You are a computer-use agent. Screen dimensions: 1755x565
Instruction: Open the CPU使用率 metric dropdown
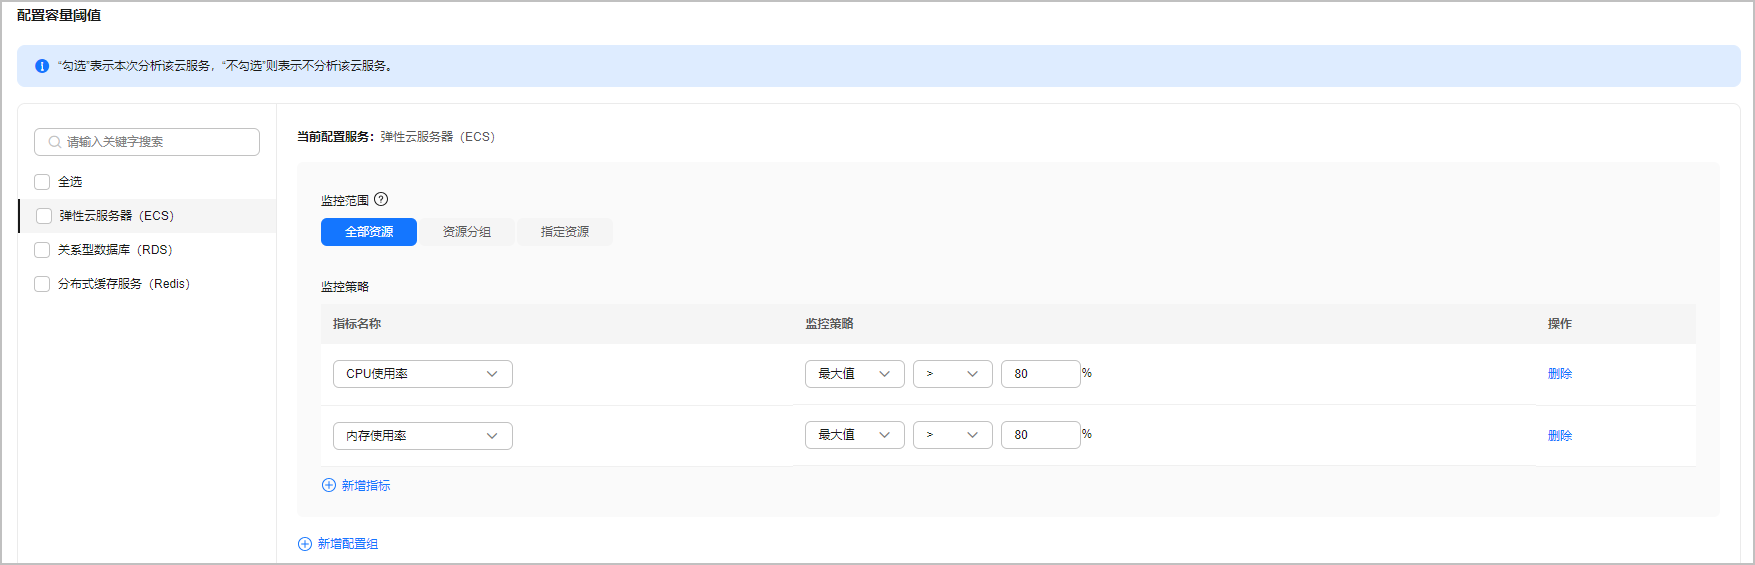pyautogui.click(x=423, y=374)
